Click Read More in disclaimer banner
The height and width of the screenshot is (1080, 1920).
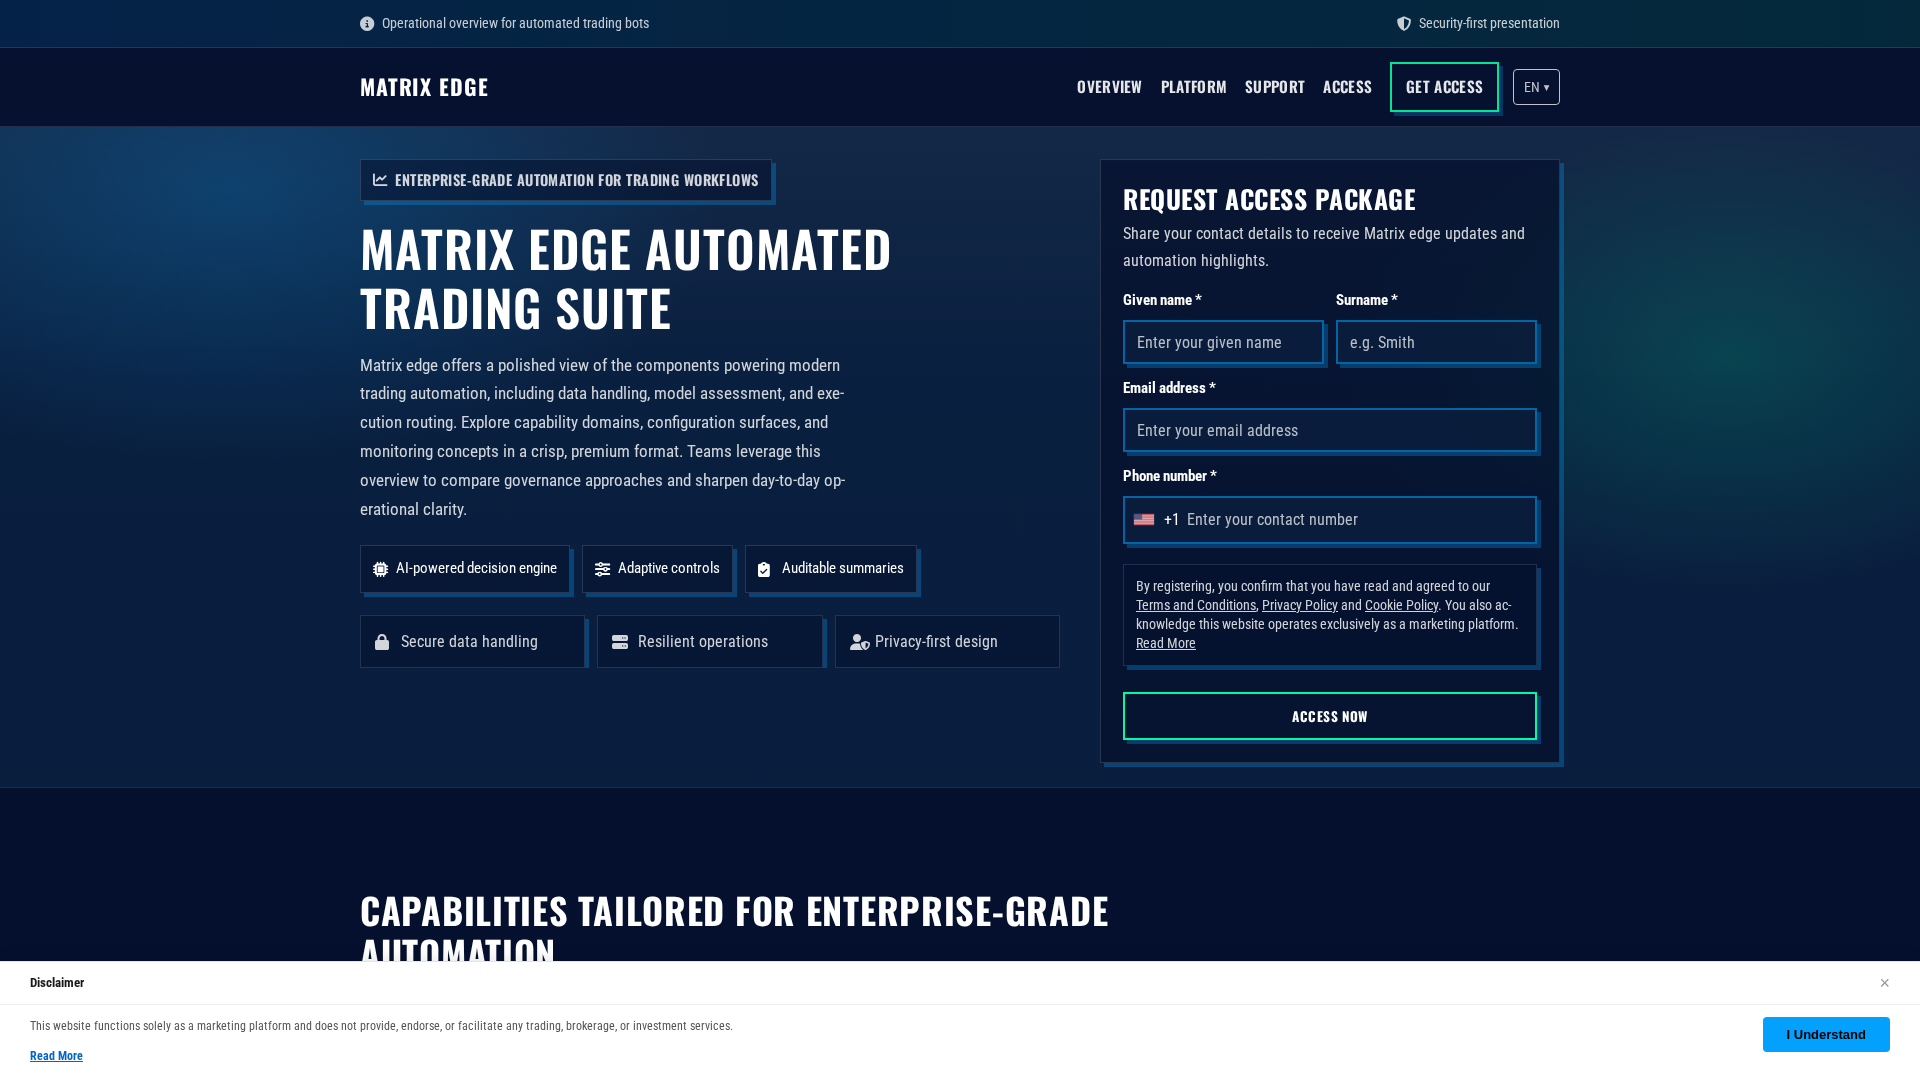(56, 1056)
